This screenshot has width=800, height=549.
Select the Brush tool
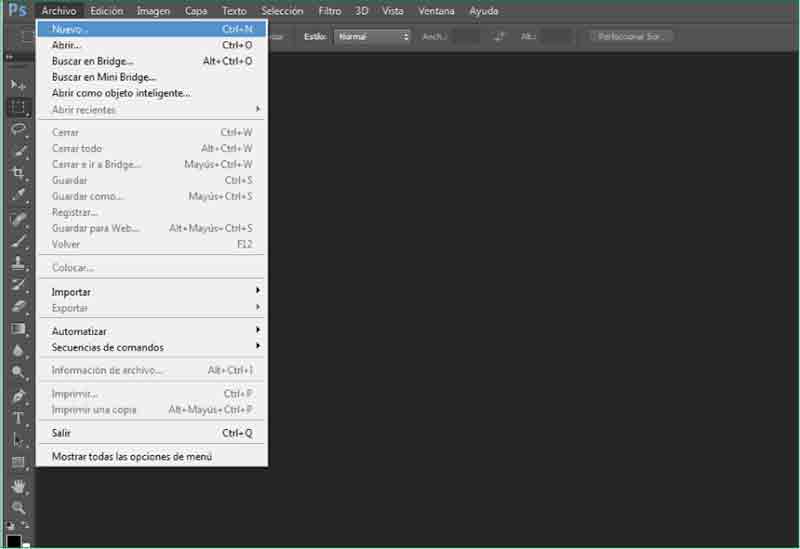coord(18,241)
